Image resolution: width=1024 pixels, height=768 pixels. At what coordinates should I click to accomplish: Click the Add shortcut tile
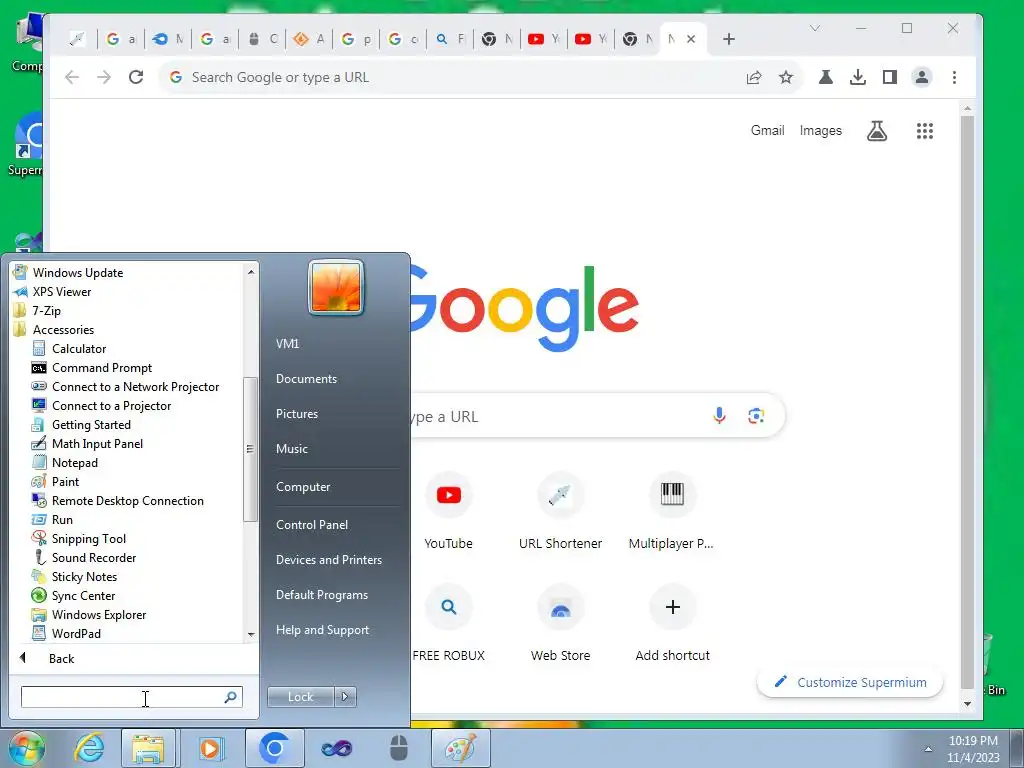[x=672, y=623]
